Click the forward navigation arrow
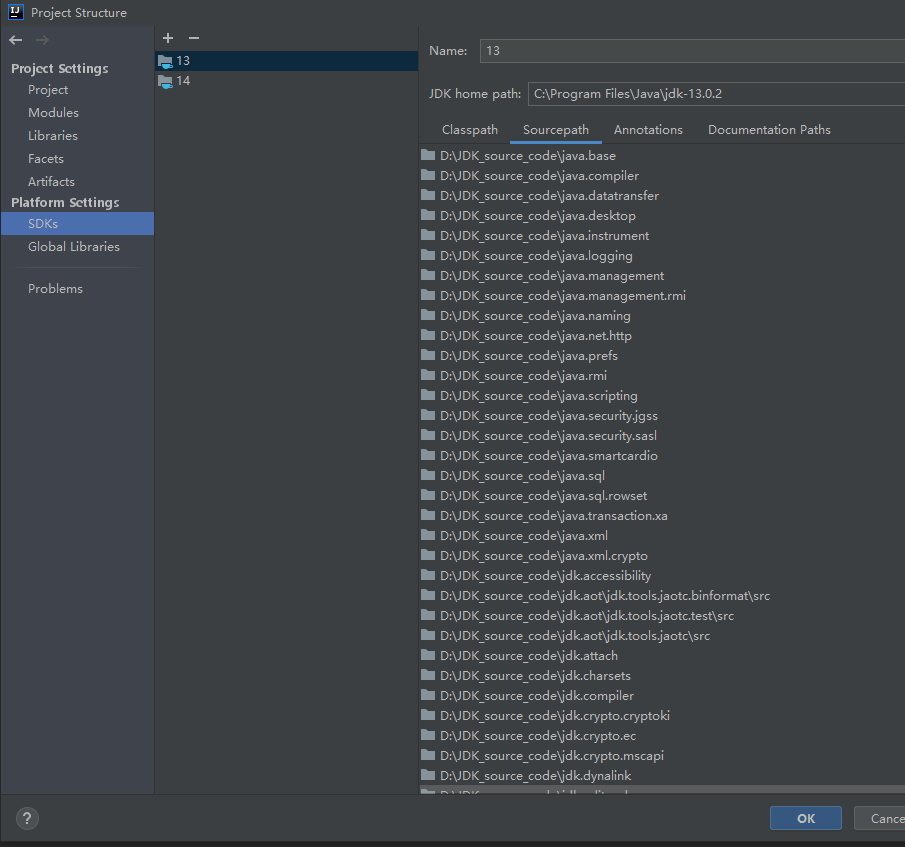Screen dimensions: 905x847 [42, 40]
